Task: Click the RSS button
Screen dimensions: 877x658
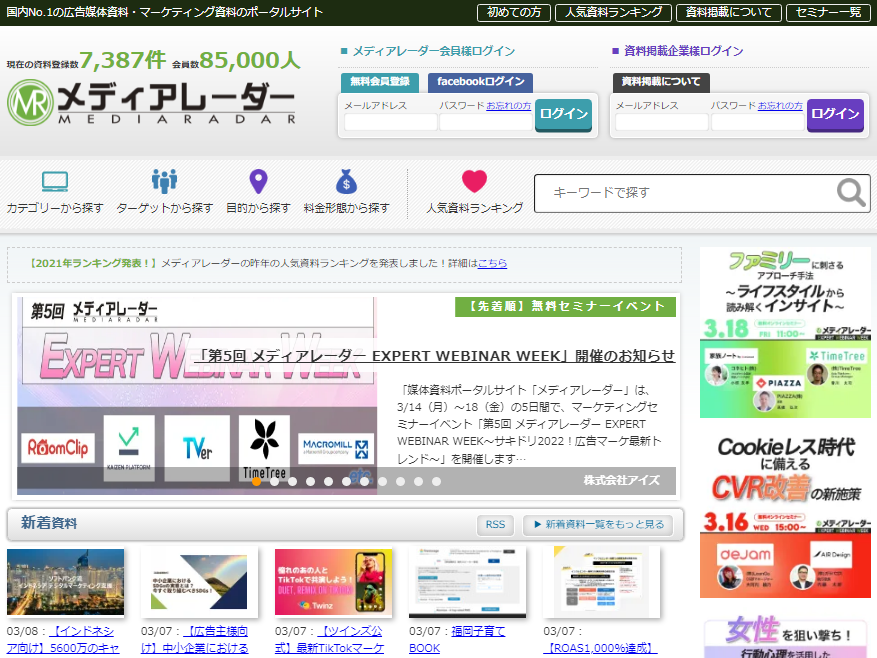Action: (x=495, y=525)
